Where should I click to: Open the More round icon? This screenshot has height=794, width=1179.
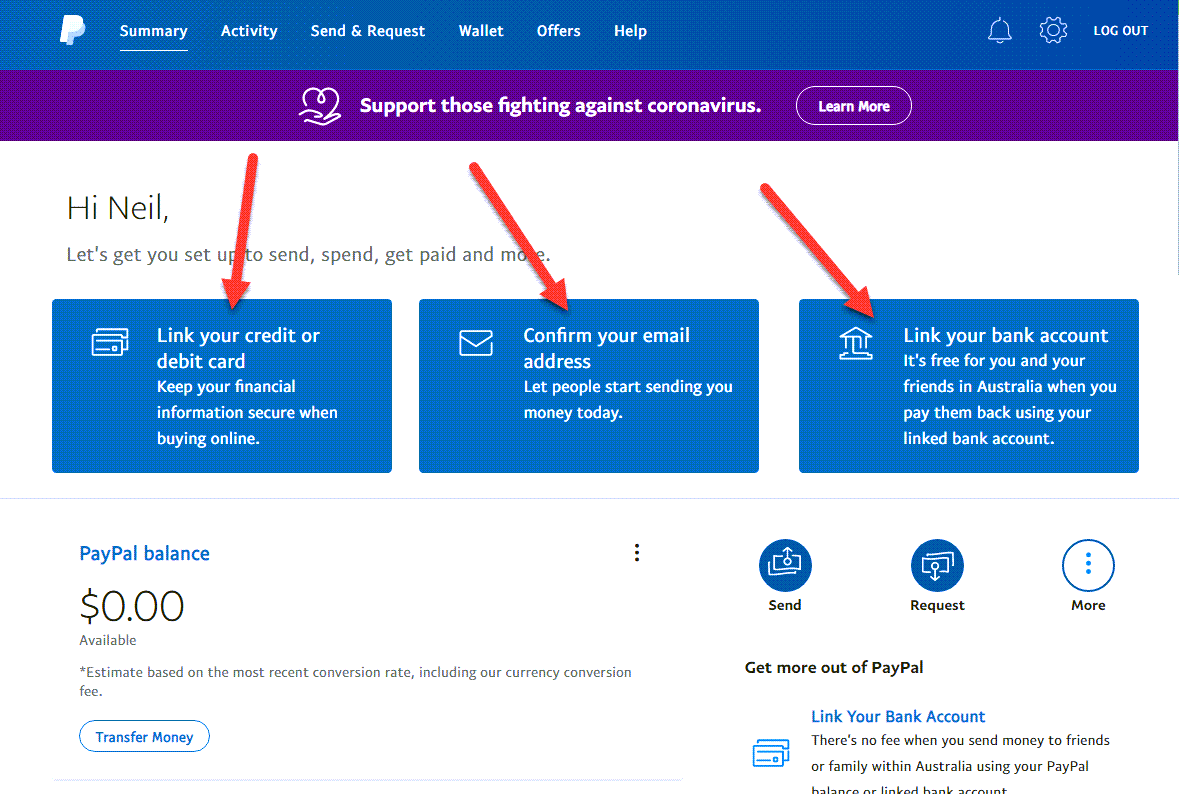point(1088,565)
